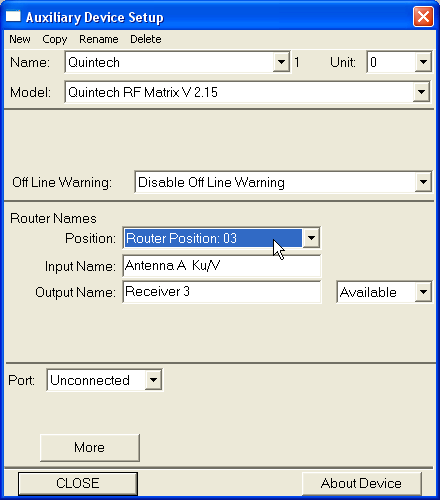
Task: Expand the Available status dropdown arrow
Action: pyautogui.click(x=423, y=292)
